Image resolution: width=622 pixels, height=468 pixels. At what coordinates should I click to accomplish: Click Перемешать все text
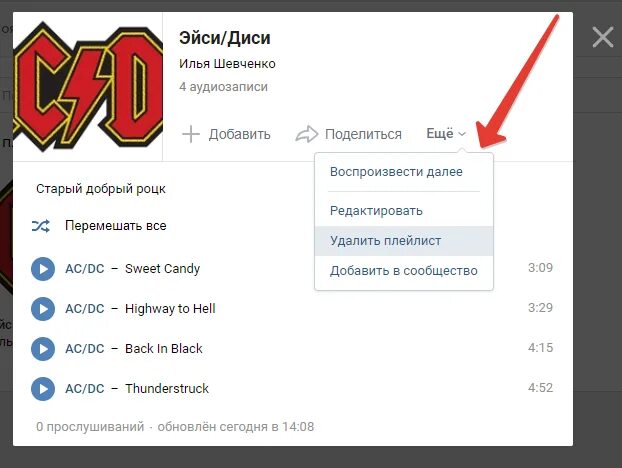pos(116,226)
